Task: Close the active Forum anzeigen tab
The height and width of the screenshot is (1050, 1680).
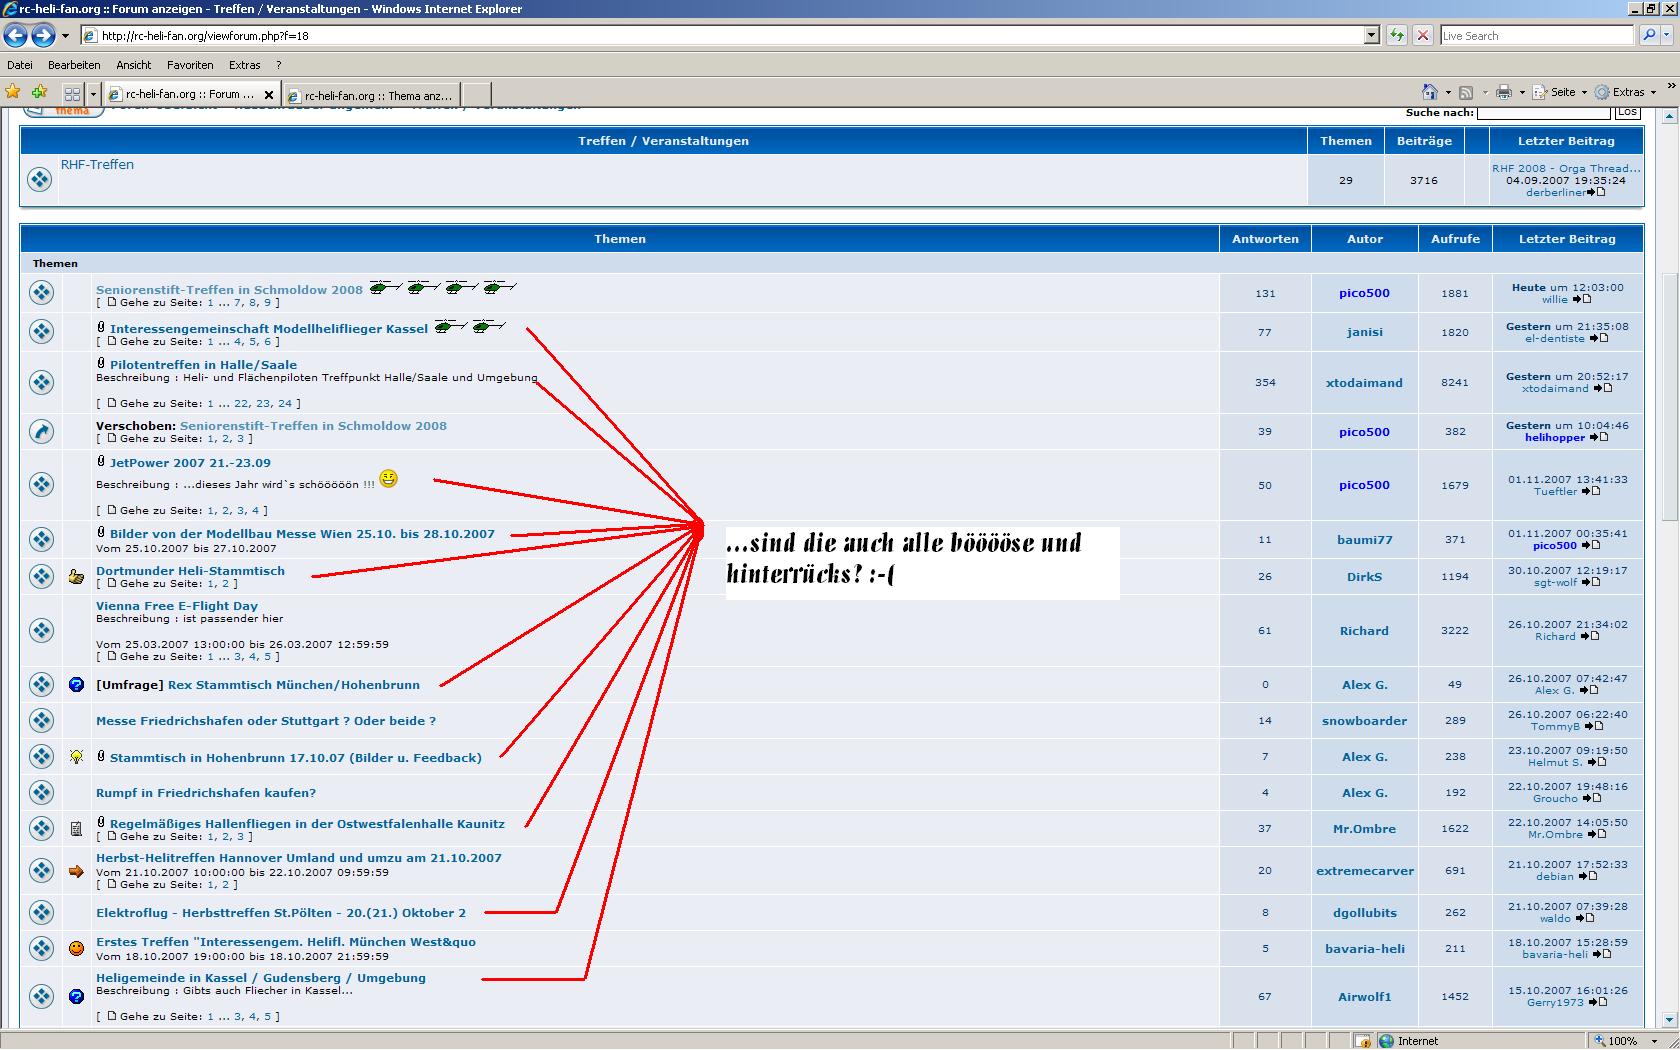Action: [x=268, y=95]
